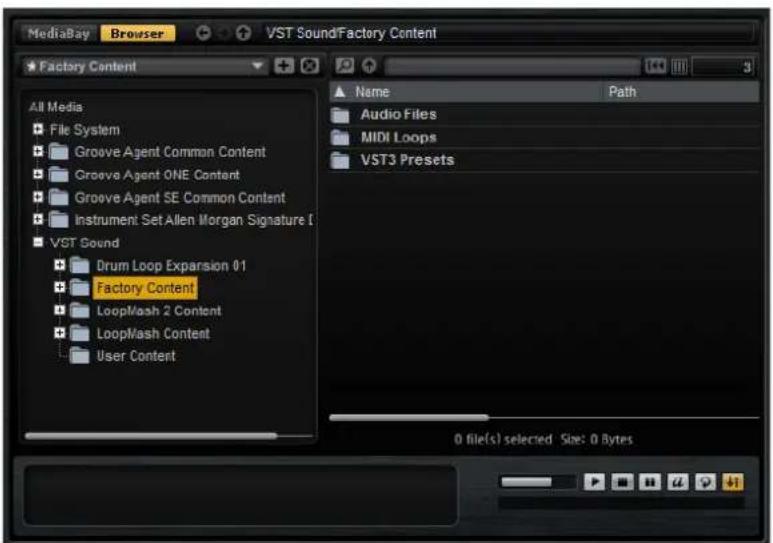Image resolution: width=773 pixels, height=543 pixels.
Task: Click the tree panel horizontal scrollbar
Action: pos(151,436)
